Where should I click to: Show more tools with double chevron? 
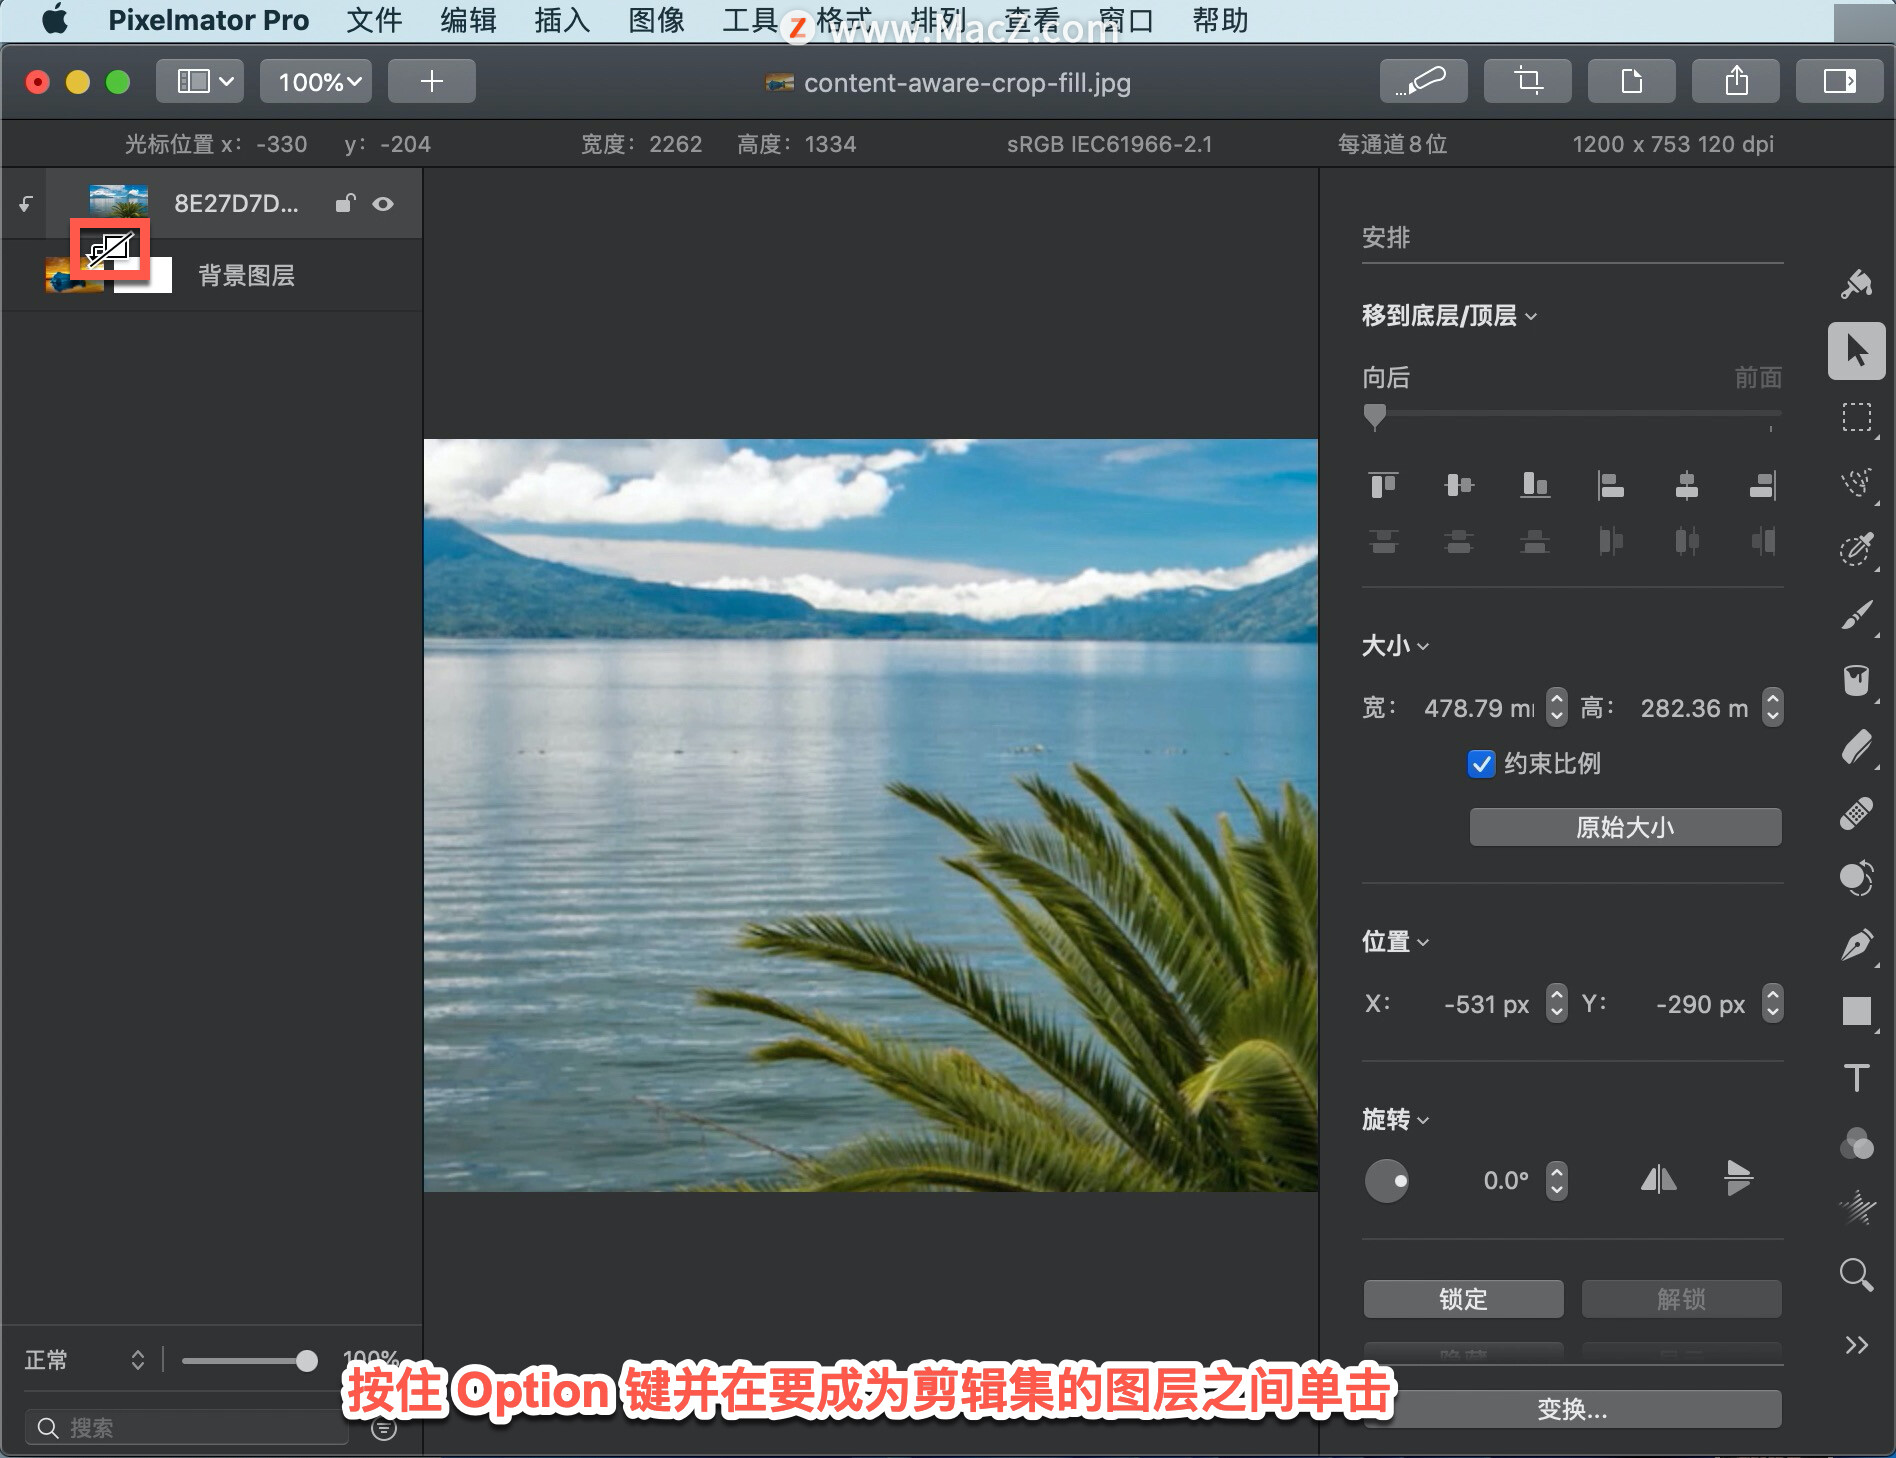pos(1857,1345)
